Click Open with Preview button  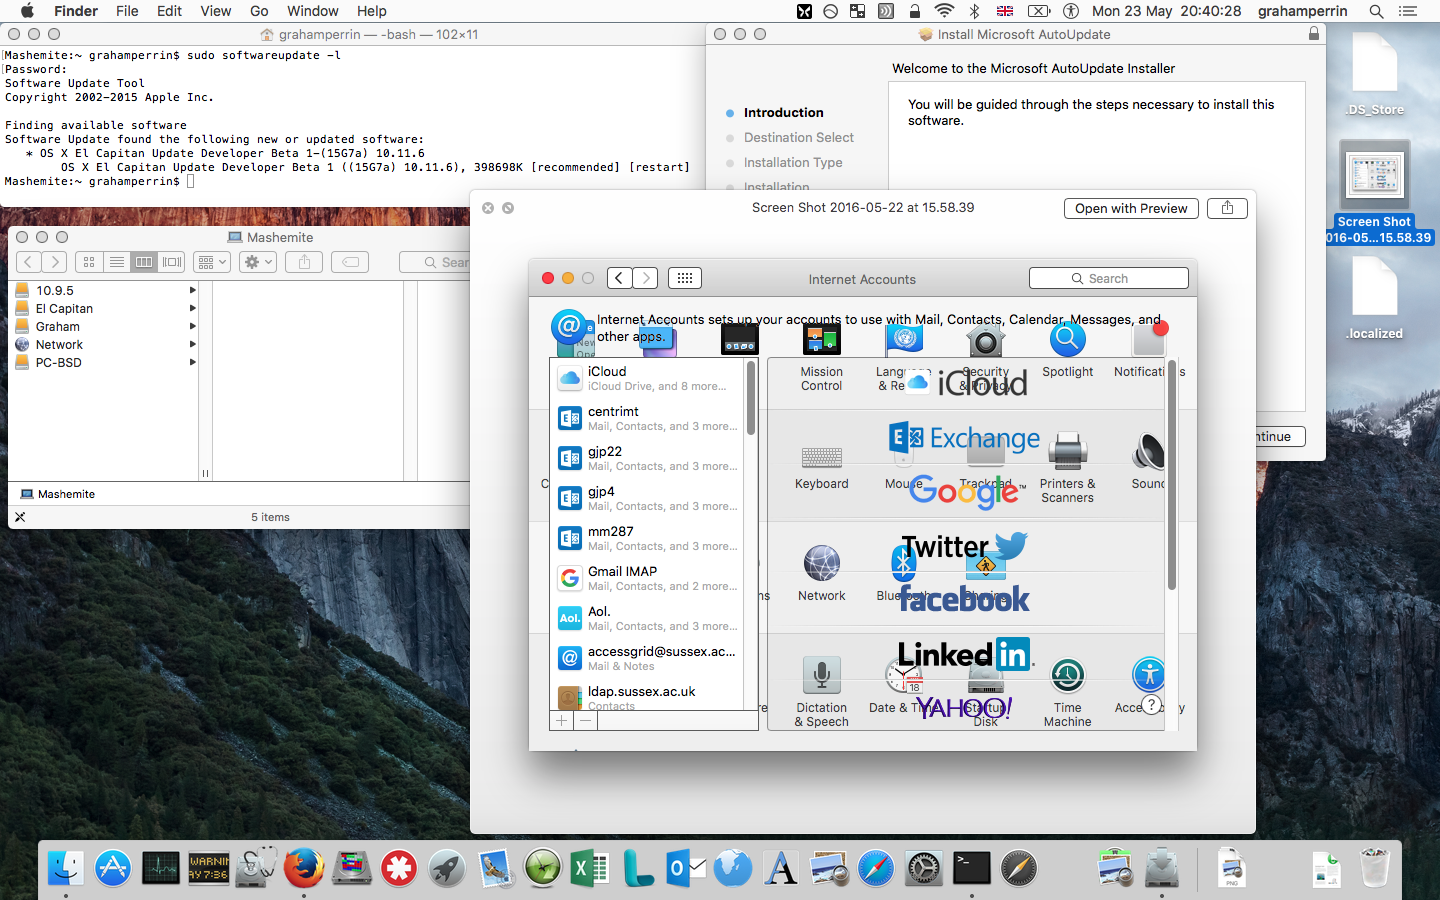pos(1131,208)
